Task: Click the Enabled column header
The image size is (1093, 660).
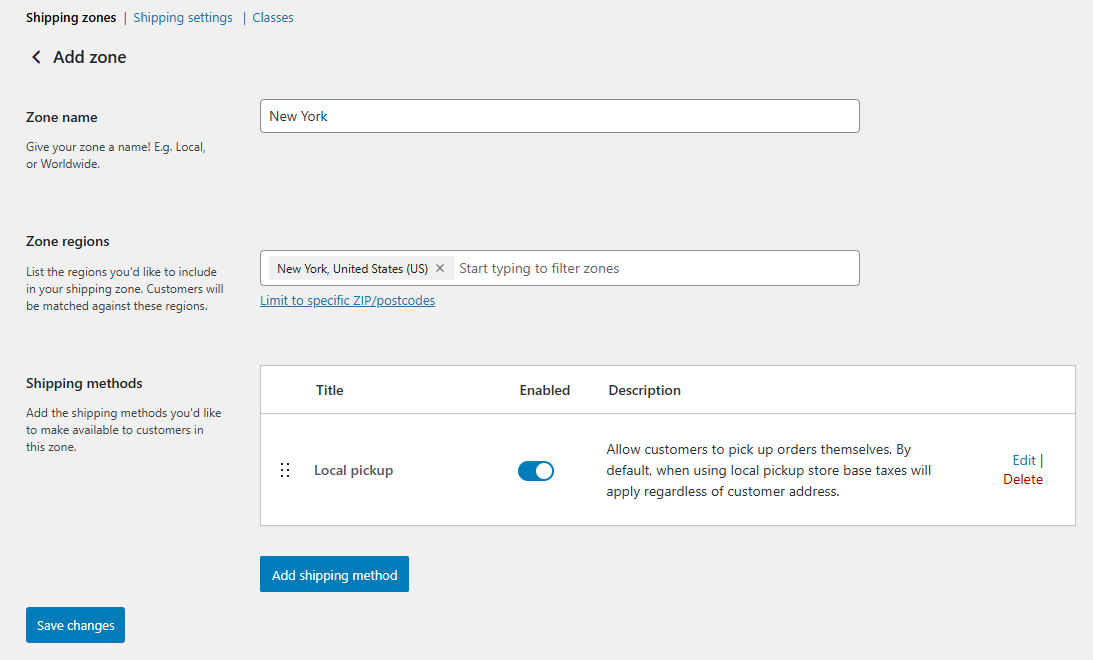Action: point(544,390)
